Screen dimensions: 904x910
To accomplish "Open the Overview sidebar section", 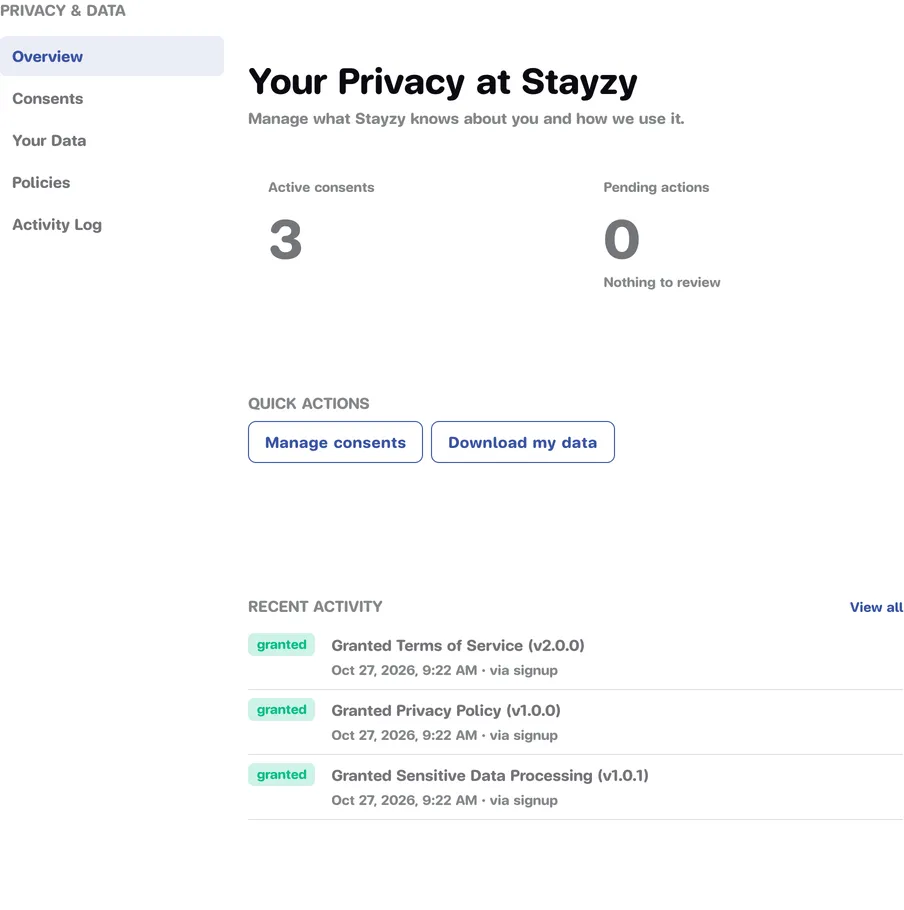I will (x=111, y=56).
